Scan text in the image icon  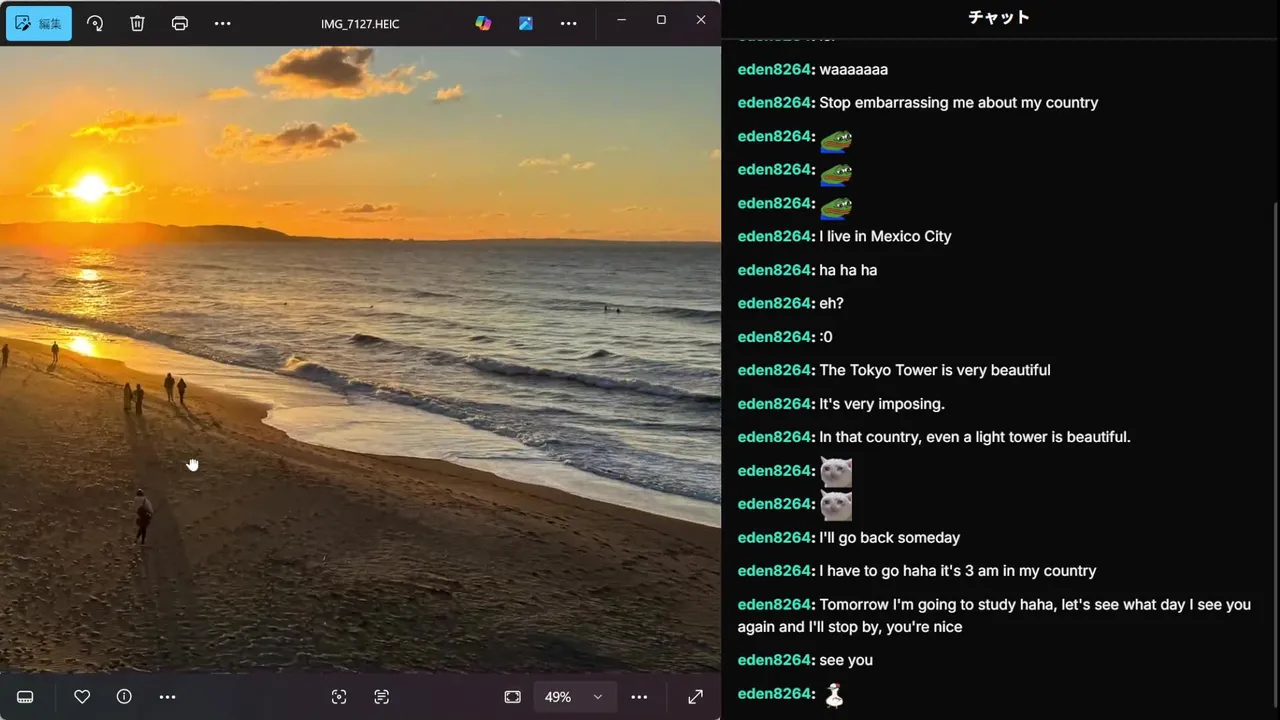tap(381, 697)
